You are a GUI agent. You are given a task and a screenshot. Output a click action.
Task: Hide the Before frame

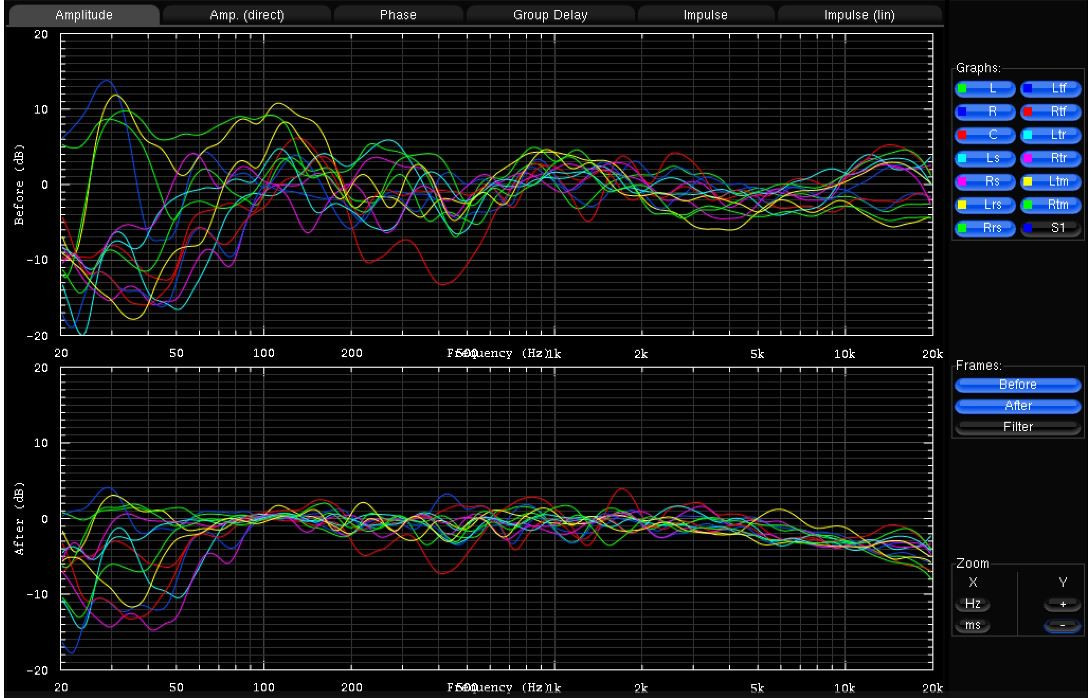1018,384
